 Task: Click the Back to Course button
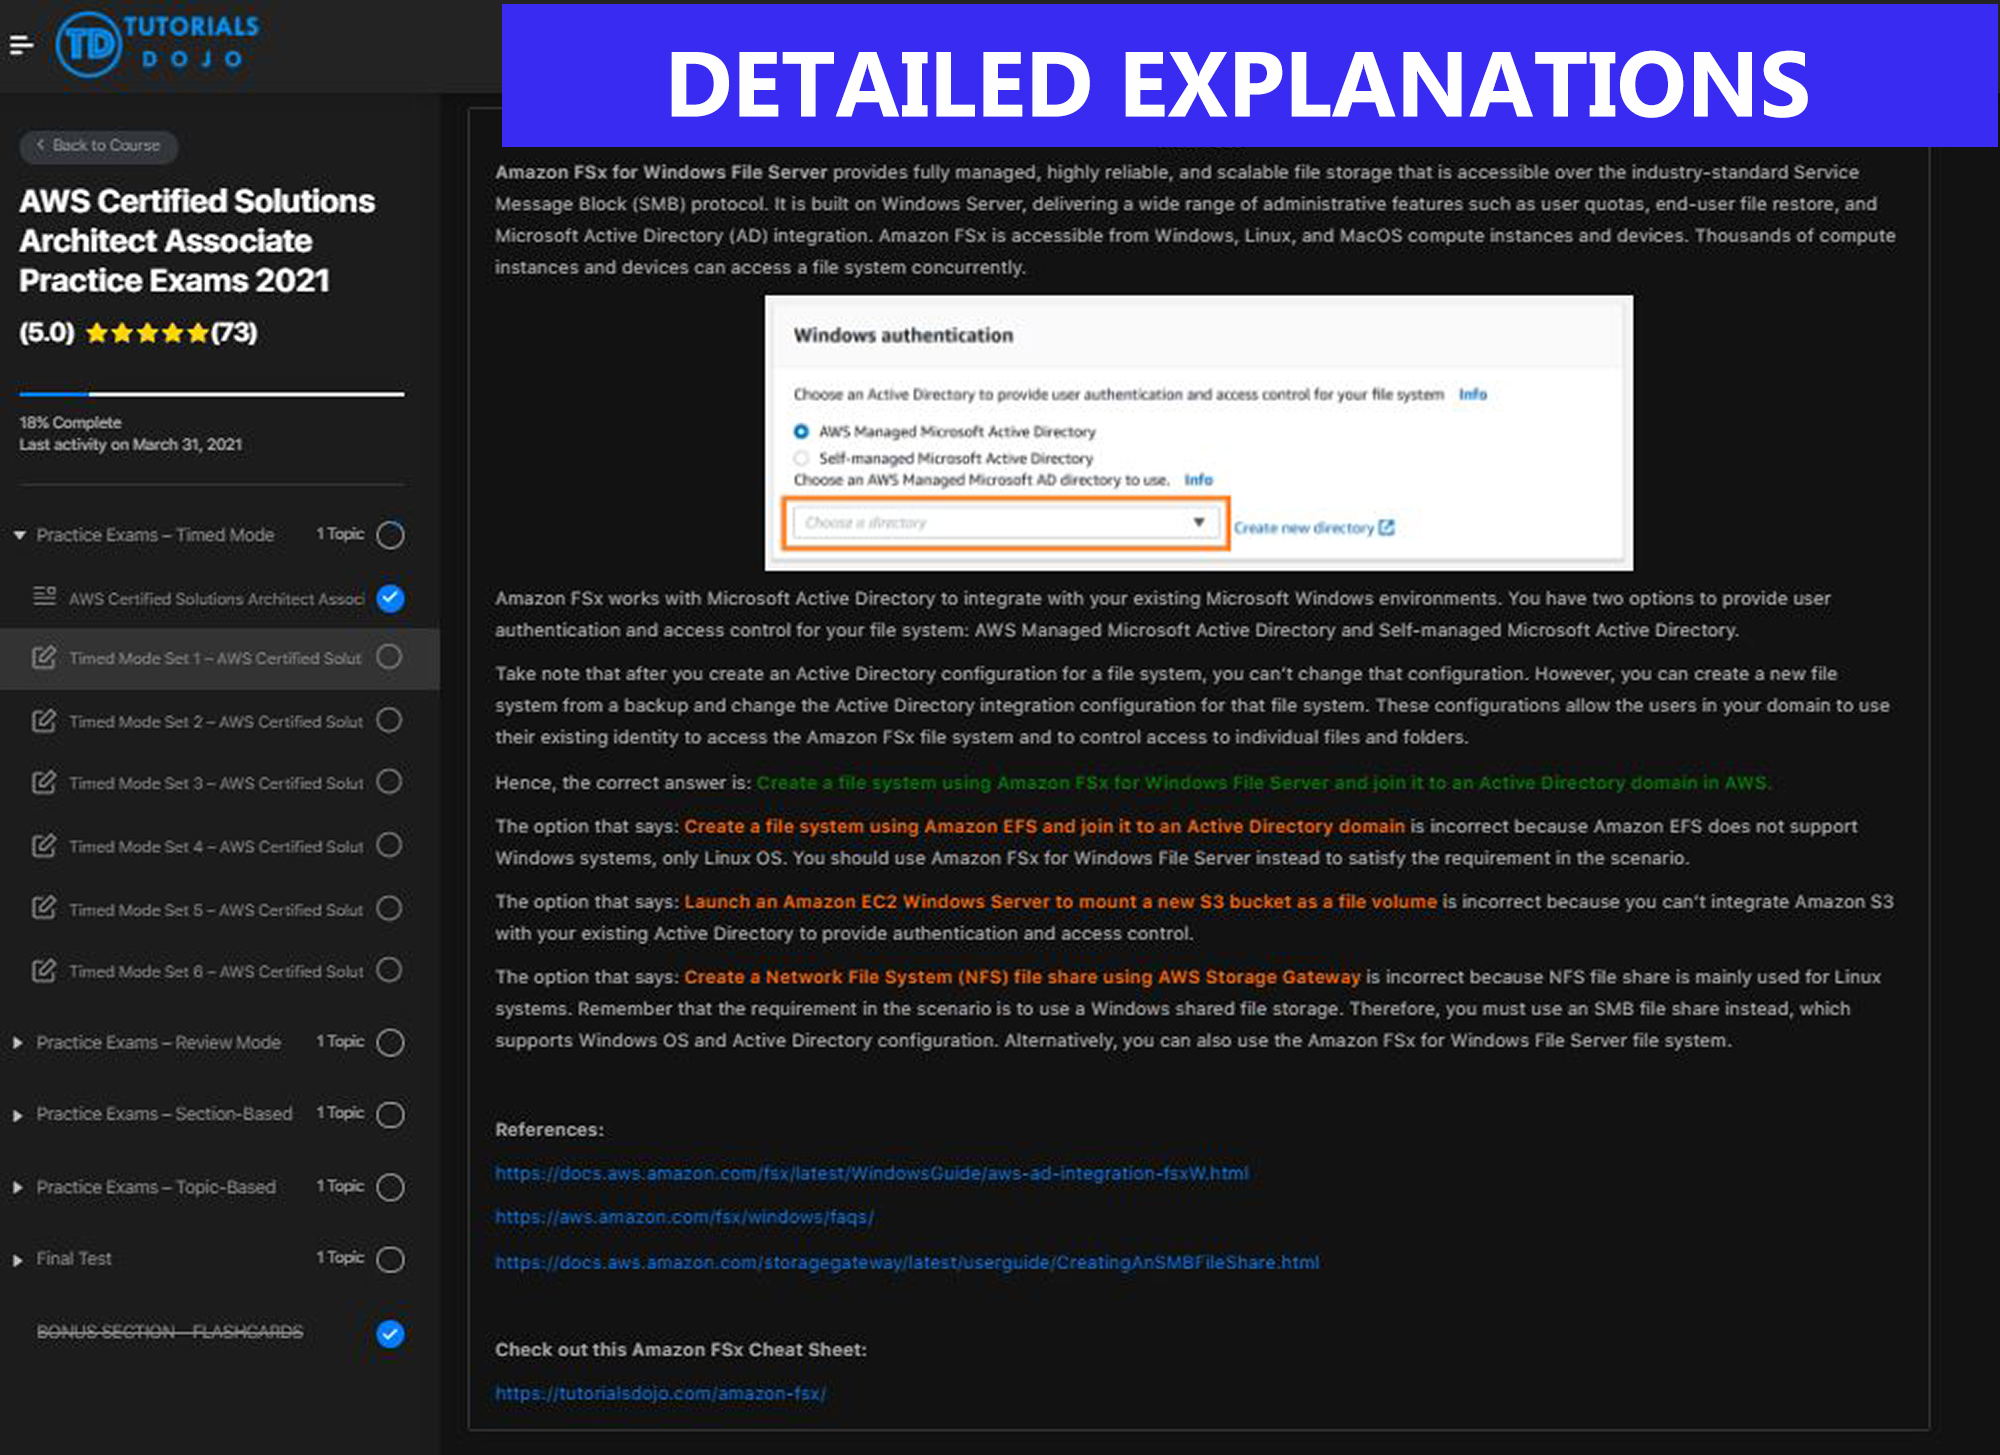(x=98, y=146)
